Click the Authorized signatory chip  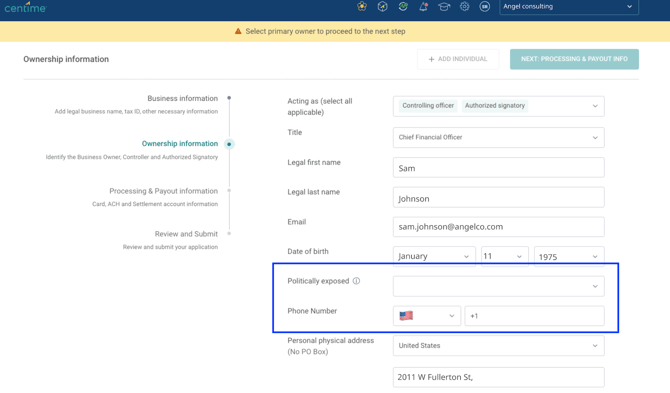(x=495, y=106)
